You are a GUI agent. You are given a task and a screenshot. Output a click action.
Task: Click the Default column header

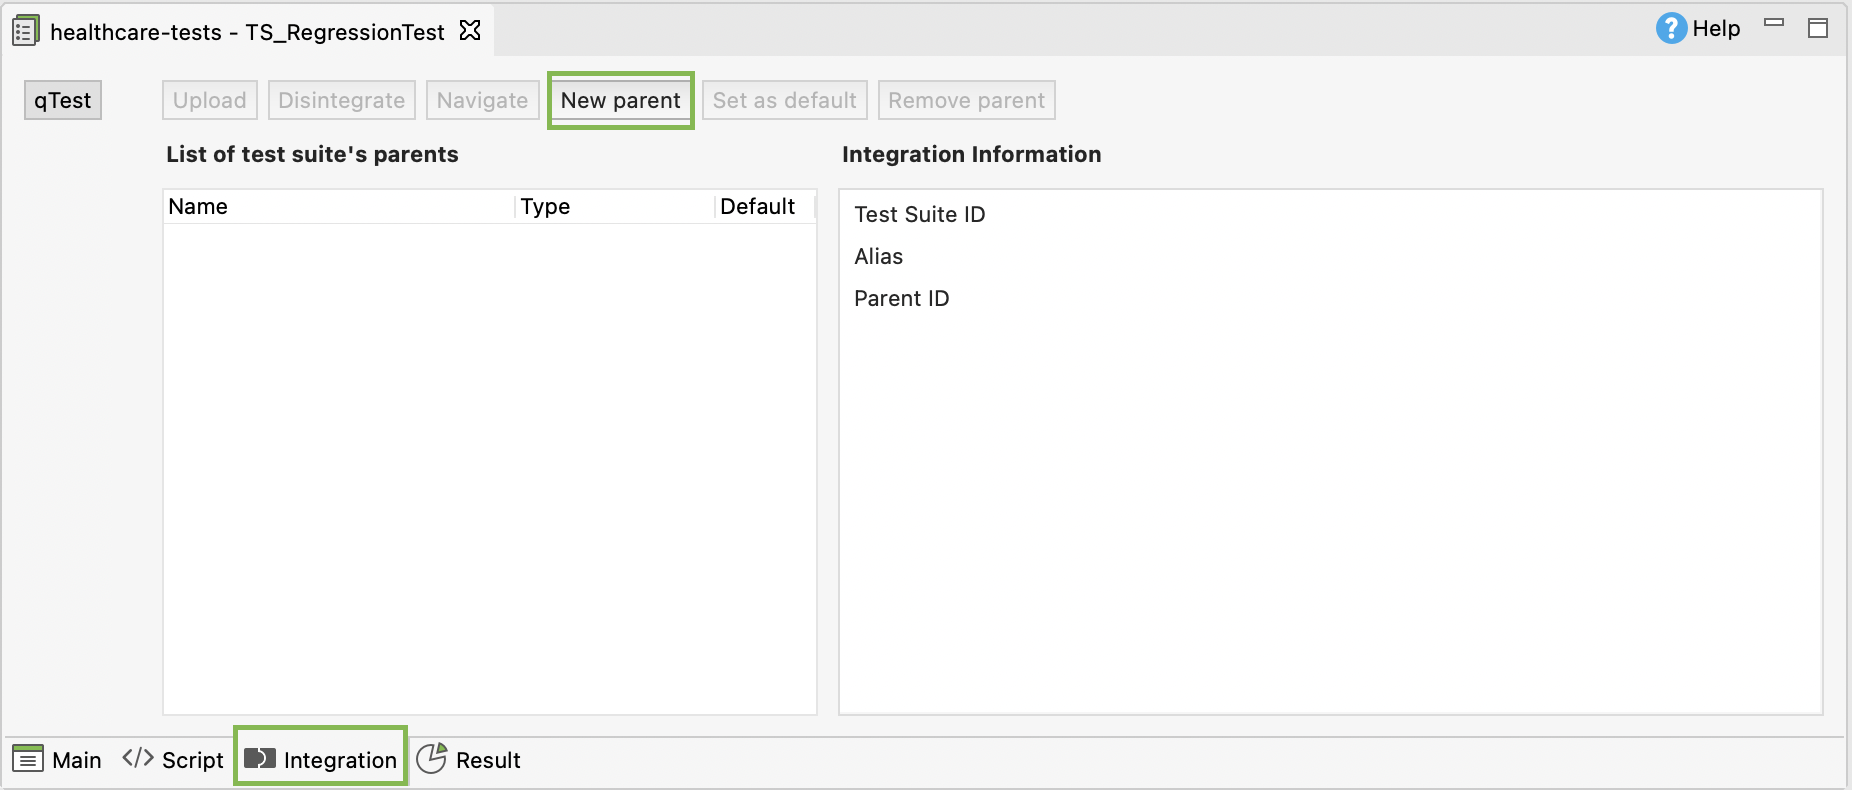coord(757,206)
